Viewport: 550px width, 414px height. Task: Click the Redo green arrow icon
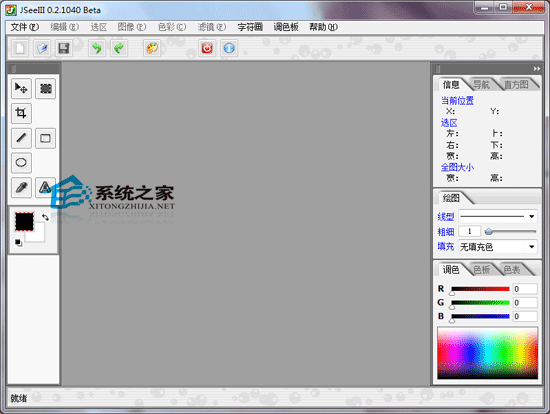119,48
